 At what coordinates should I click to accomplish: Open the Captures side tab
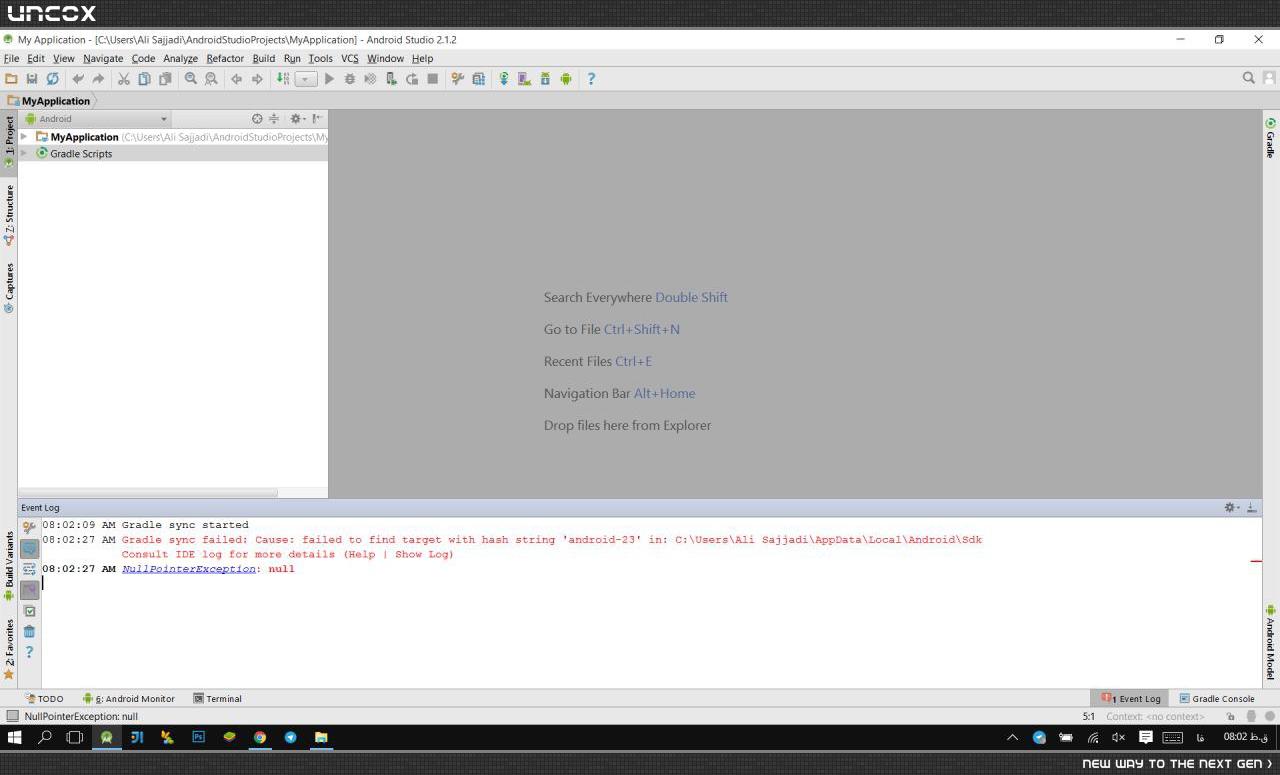tap(9, 288)
